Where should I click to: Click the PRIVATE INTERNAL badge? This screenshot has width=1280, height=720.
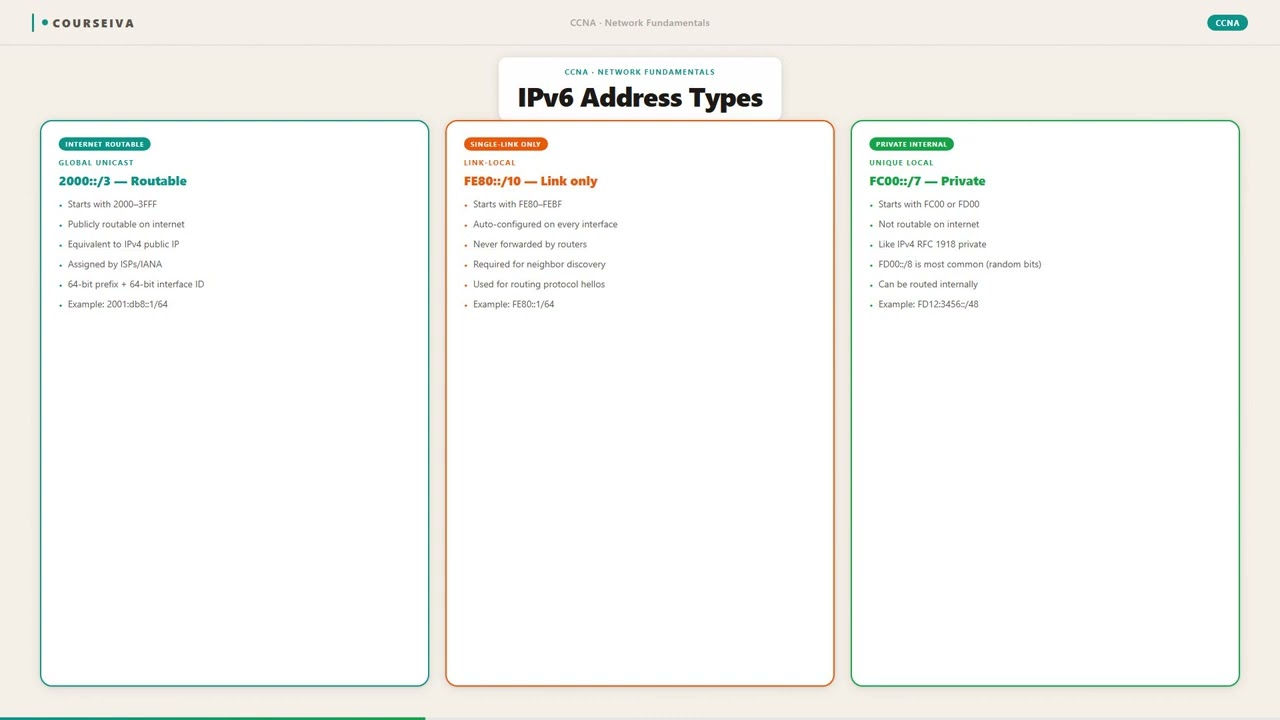[911, 144]
